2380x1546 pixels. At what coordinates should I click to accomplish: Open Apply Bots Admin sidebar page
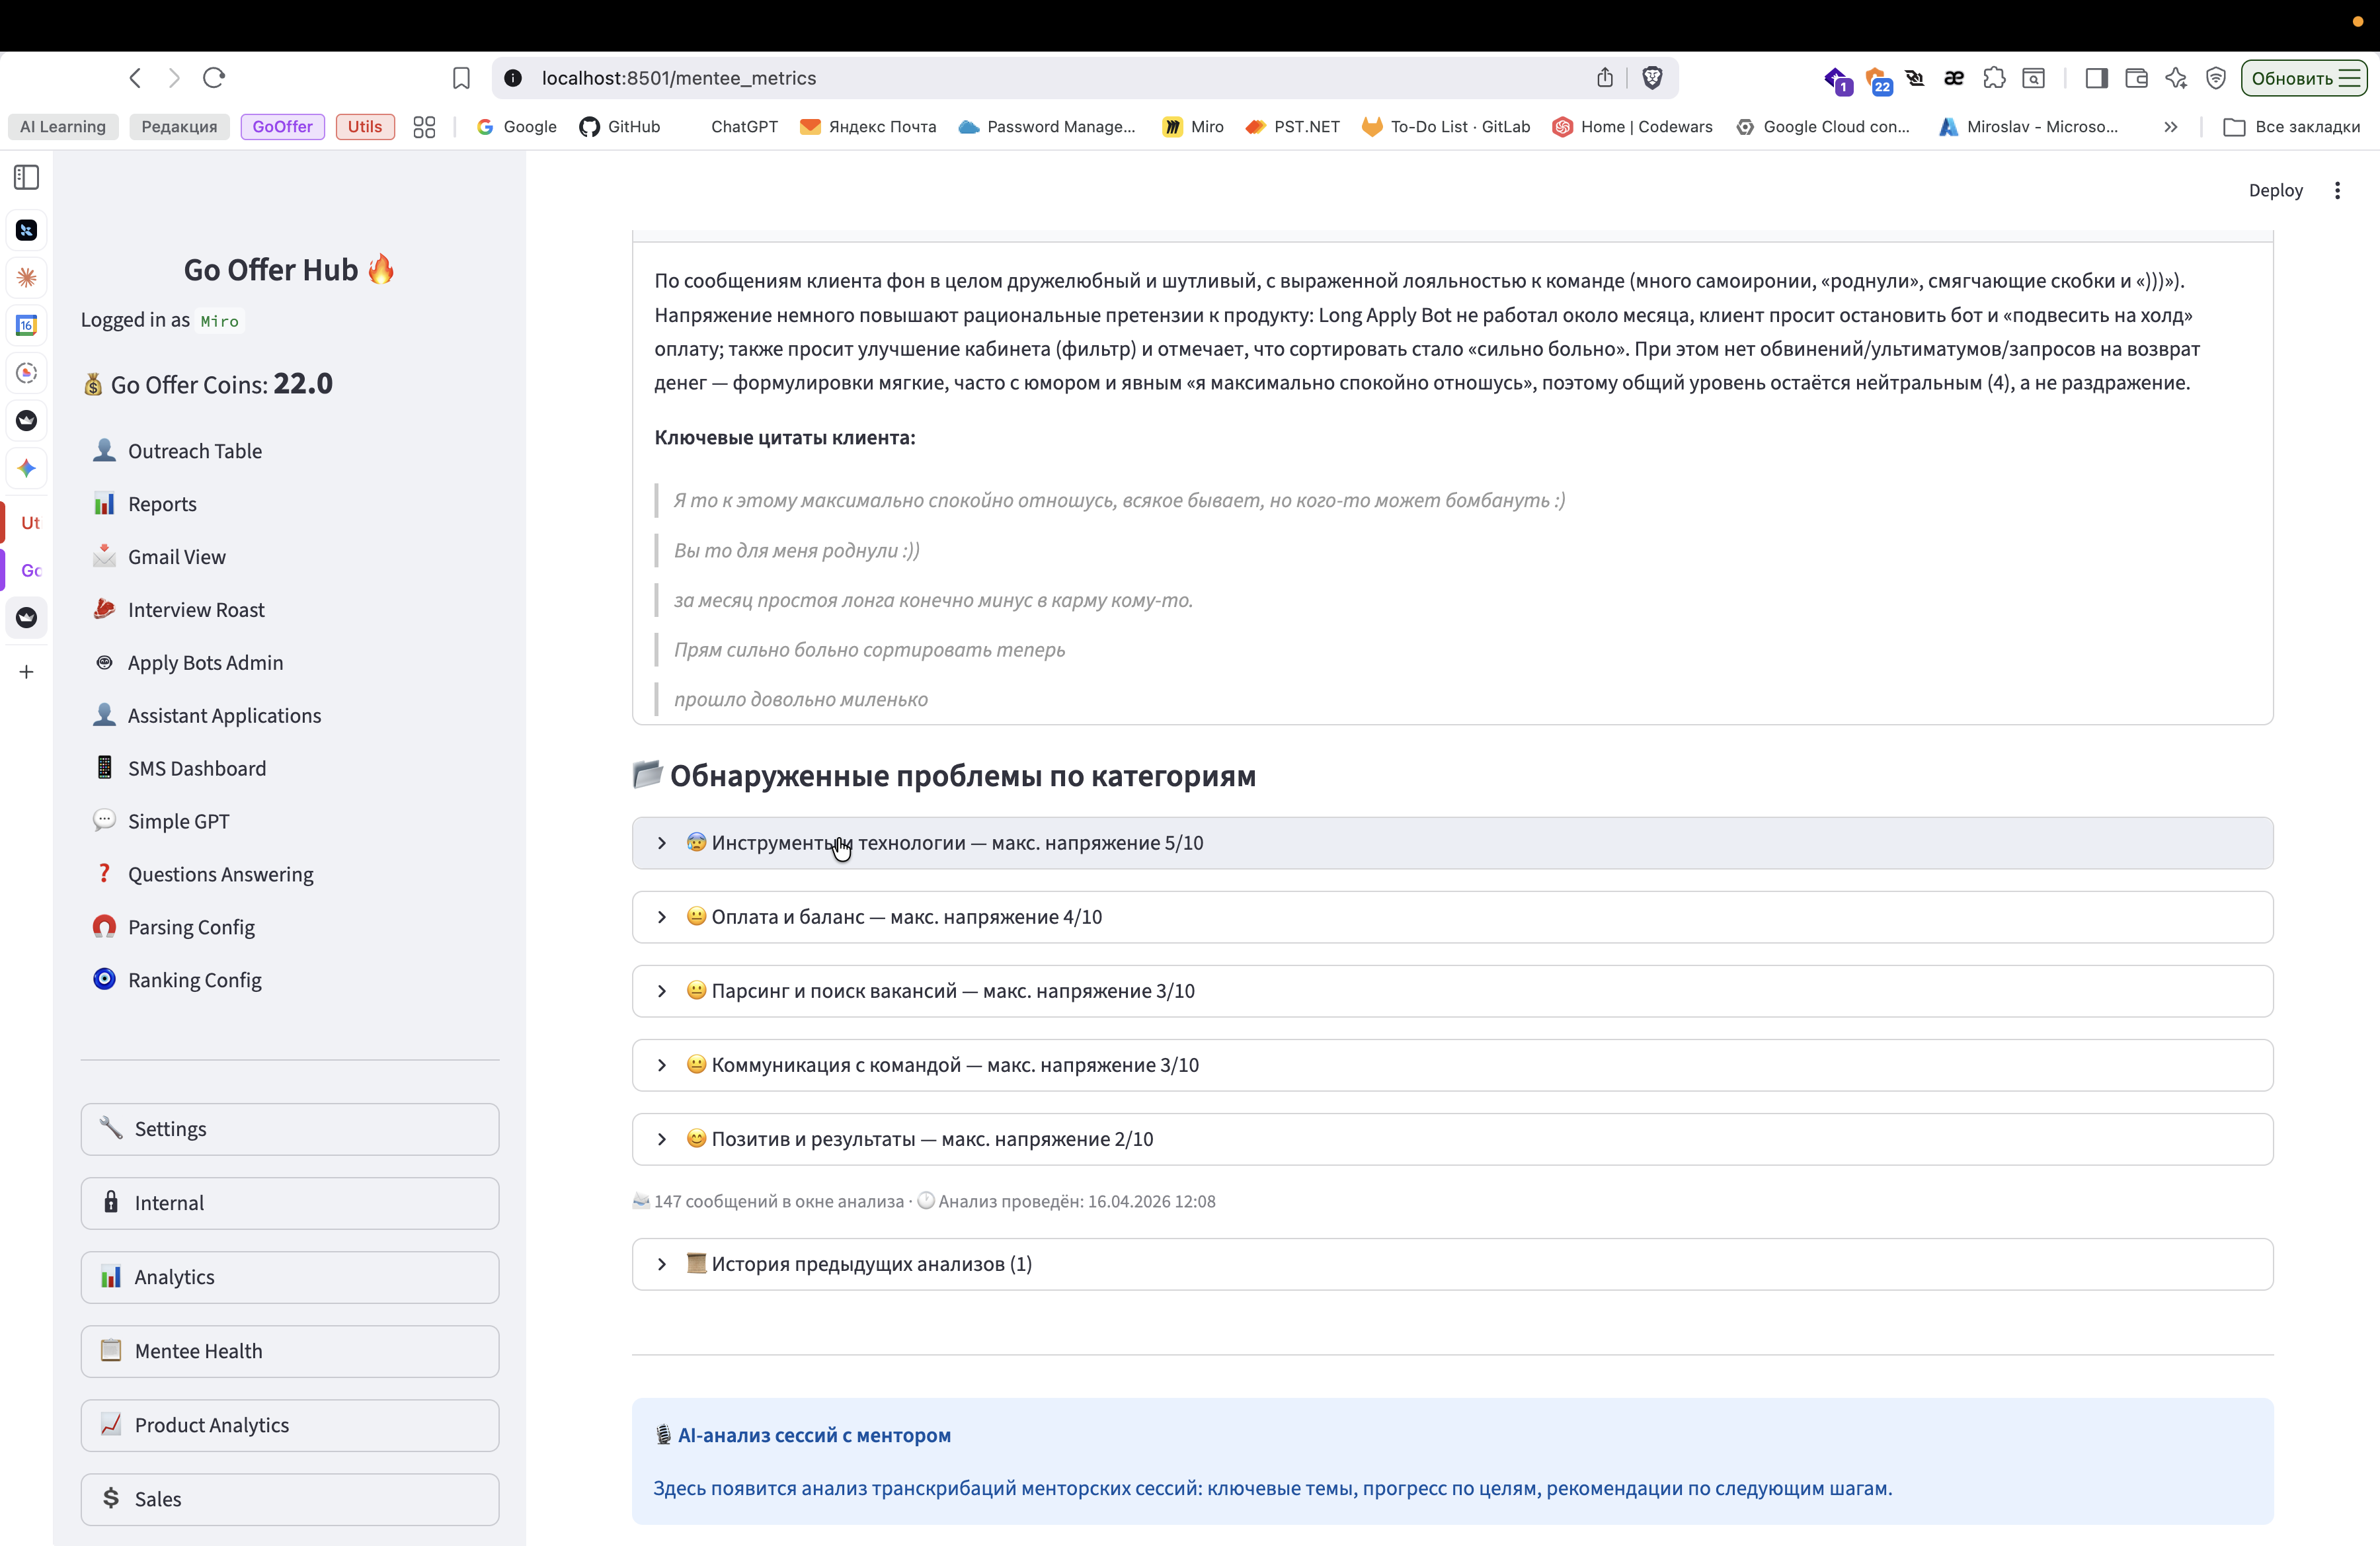[x=205, y=663]
